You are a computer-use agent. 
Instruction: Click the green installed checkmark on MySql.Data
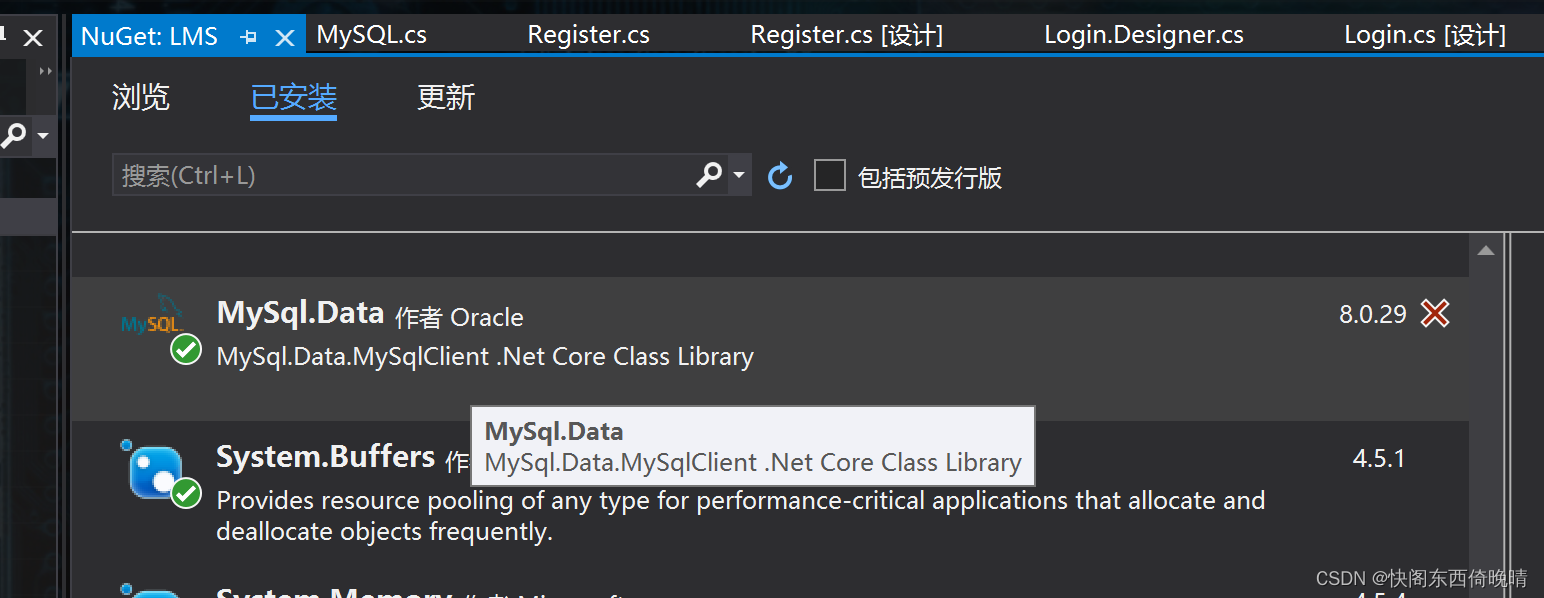pyautogui.click(x=186, y=350)
